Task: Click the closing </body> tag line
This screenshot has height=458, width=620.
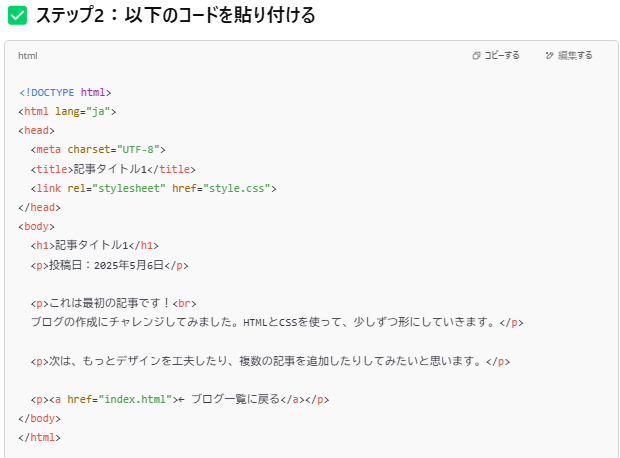Action: tap(40, 418)
